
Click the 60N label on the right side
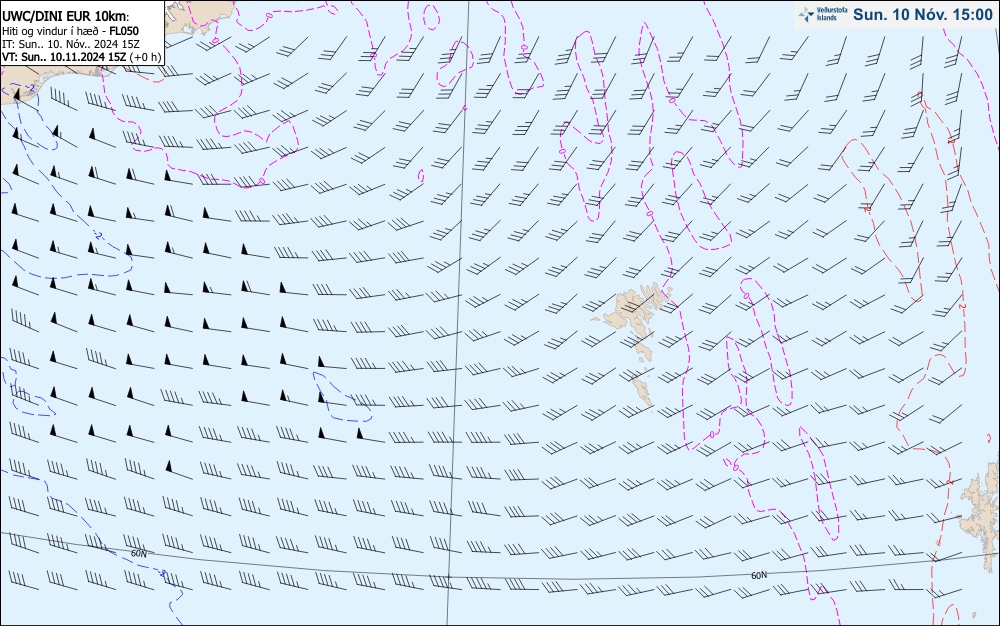tap(759, 575)
